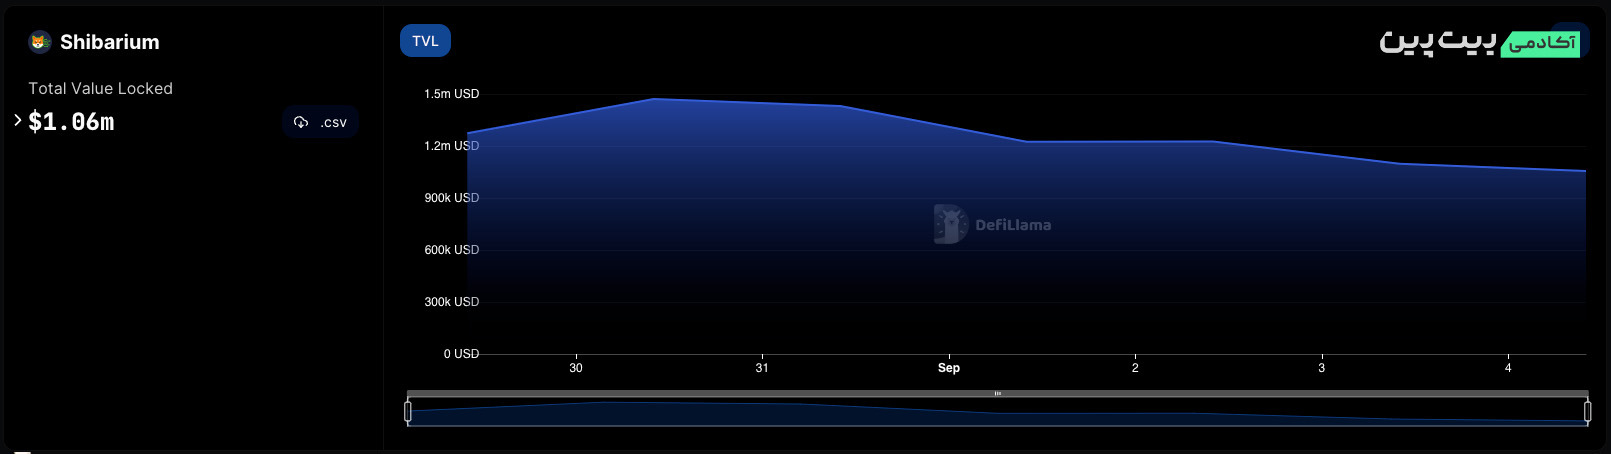Click the center grip of range bar
The image size is (1611, 454).
coord(997,394)
